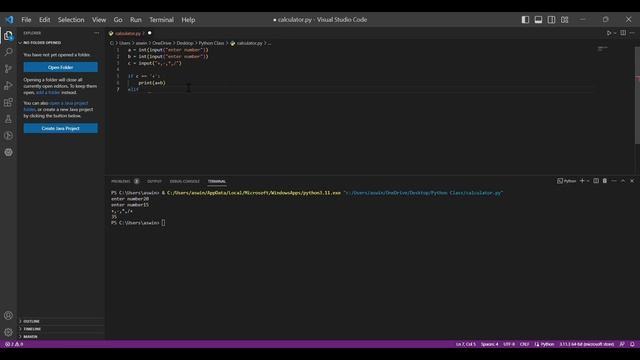Image resolution: width=640 pixels, height=360 pixels.
Task: Click the VS Code logo icon
Action: (x=9, y=20)
